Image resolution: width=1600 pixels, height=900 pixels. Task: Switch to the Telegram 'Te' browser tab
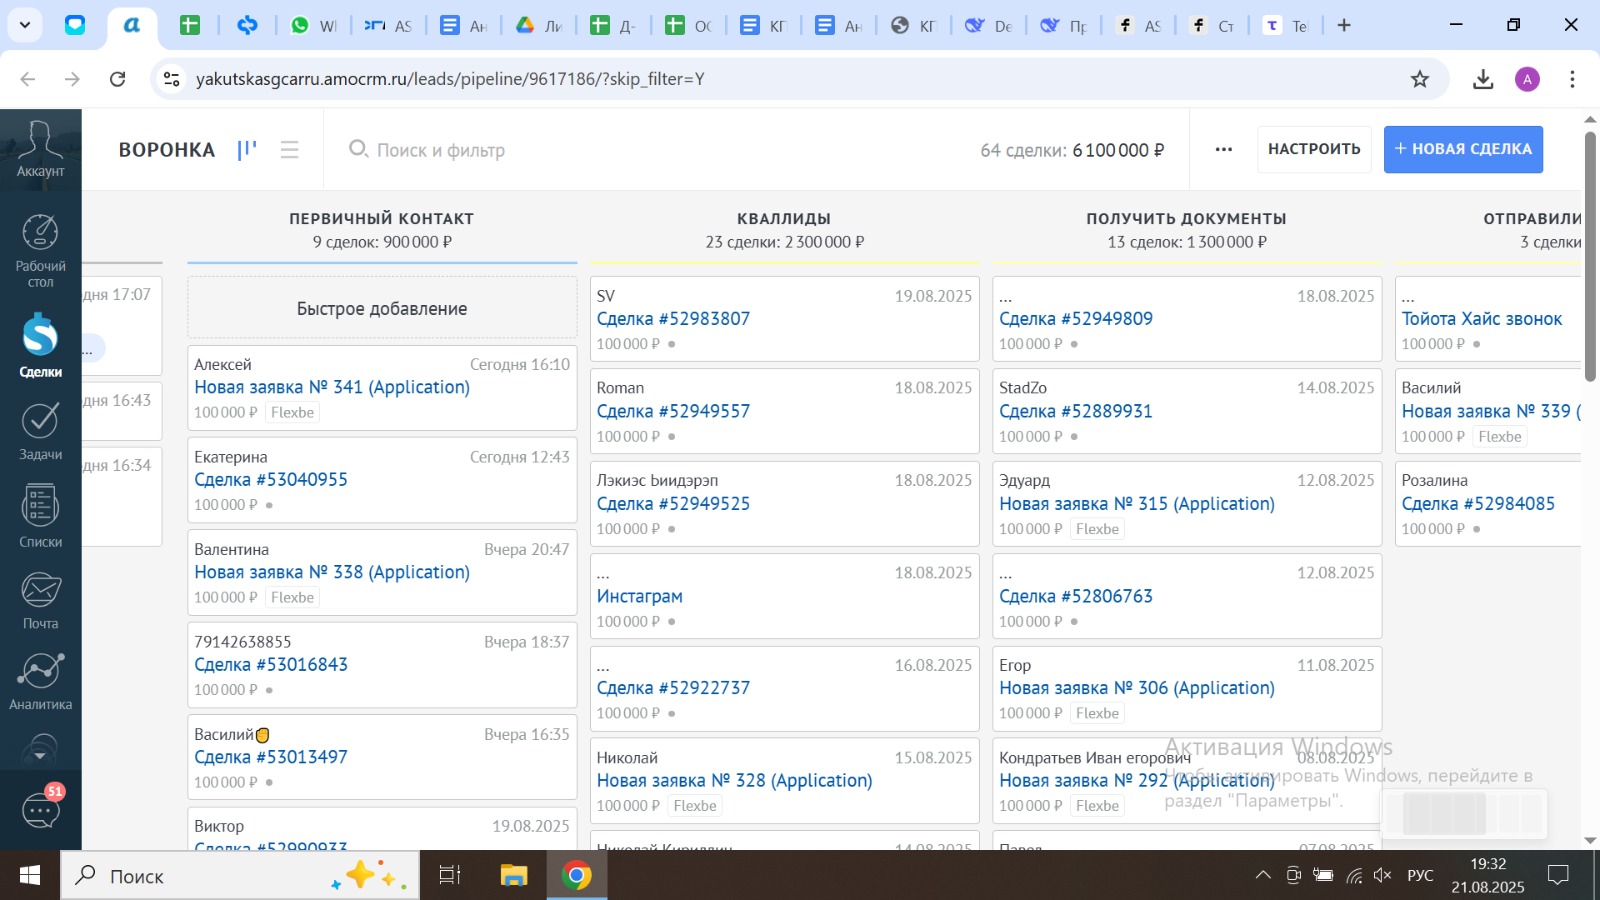point(1286,25)
